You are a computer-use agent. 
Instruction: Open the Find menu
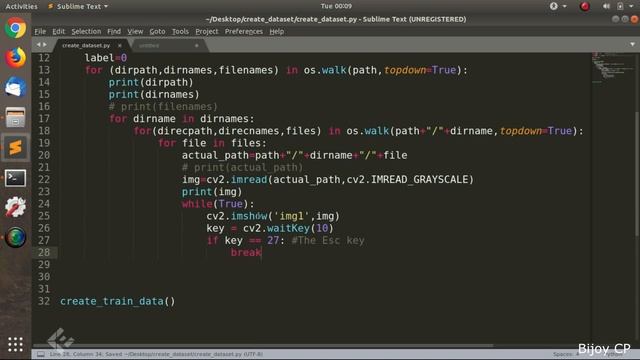click(x=114, y=31)
